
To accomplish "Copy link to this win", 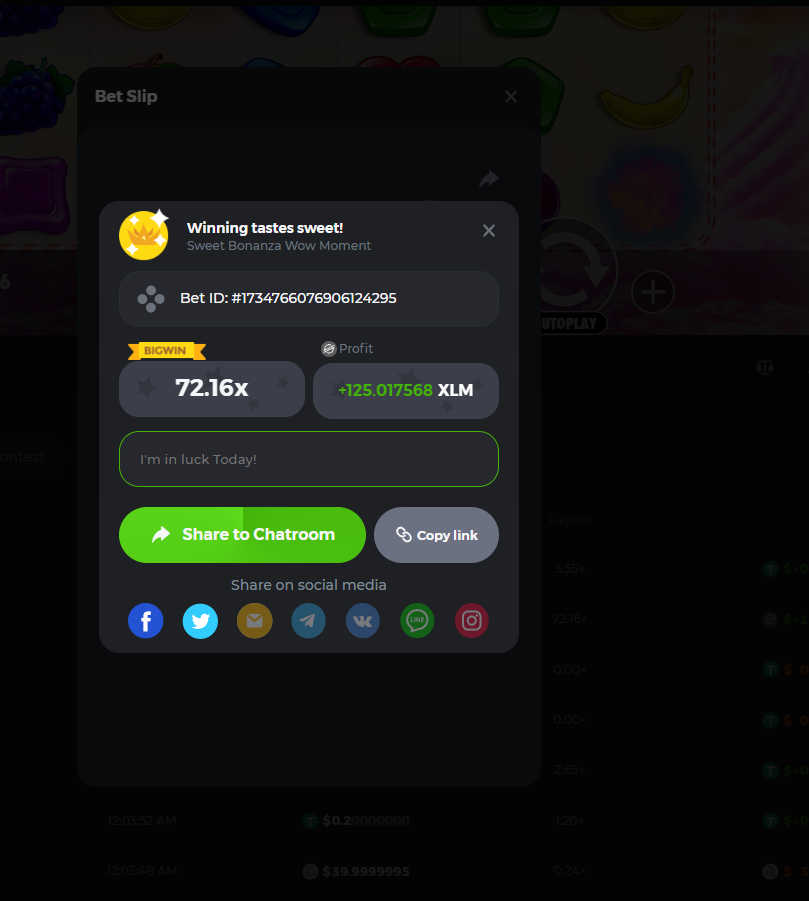I will [436, 534].
